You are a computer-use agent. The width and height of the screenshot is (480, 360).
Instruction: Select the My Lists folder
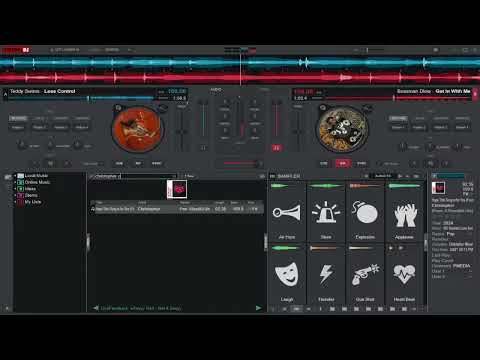click(33, 202)
